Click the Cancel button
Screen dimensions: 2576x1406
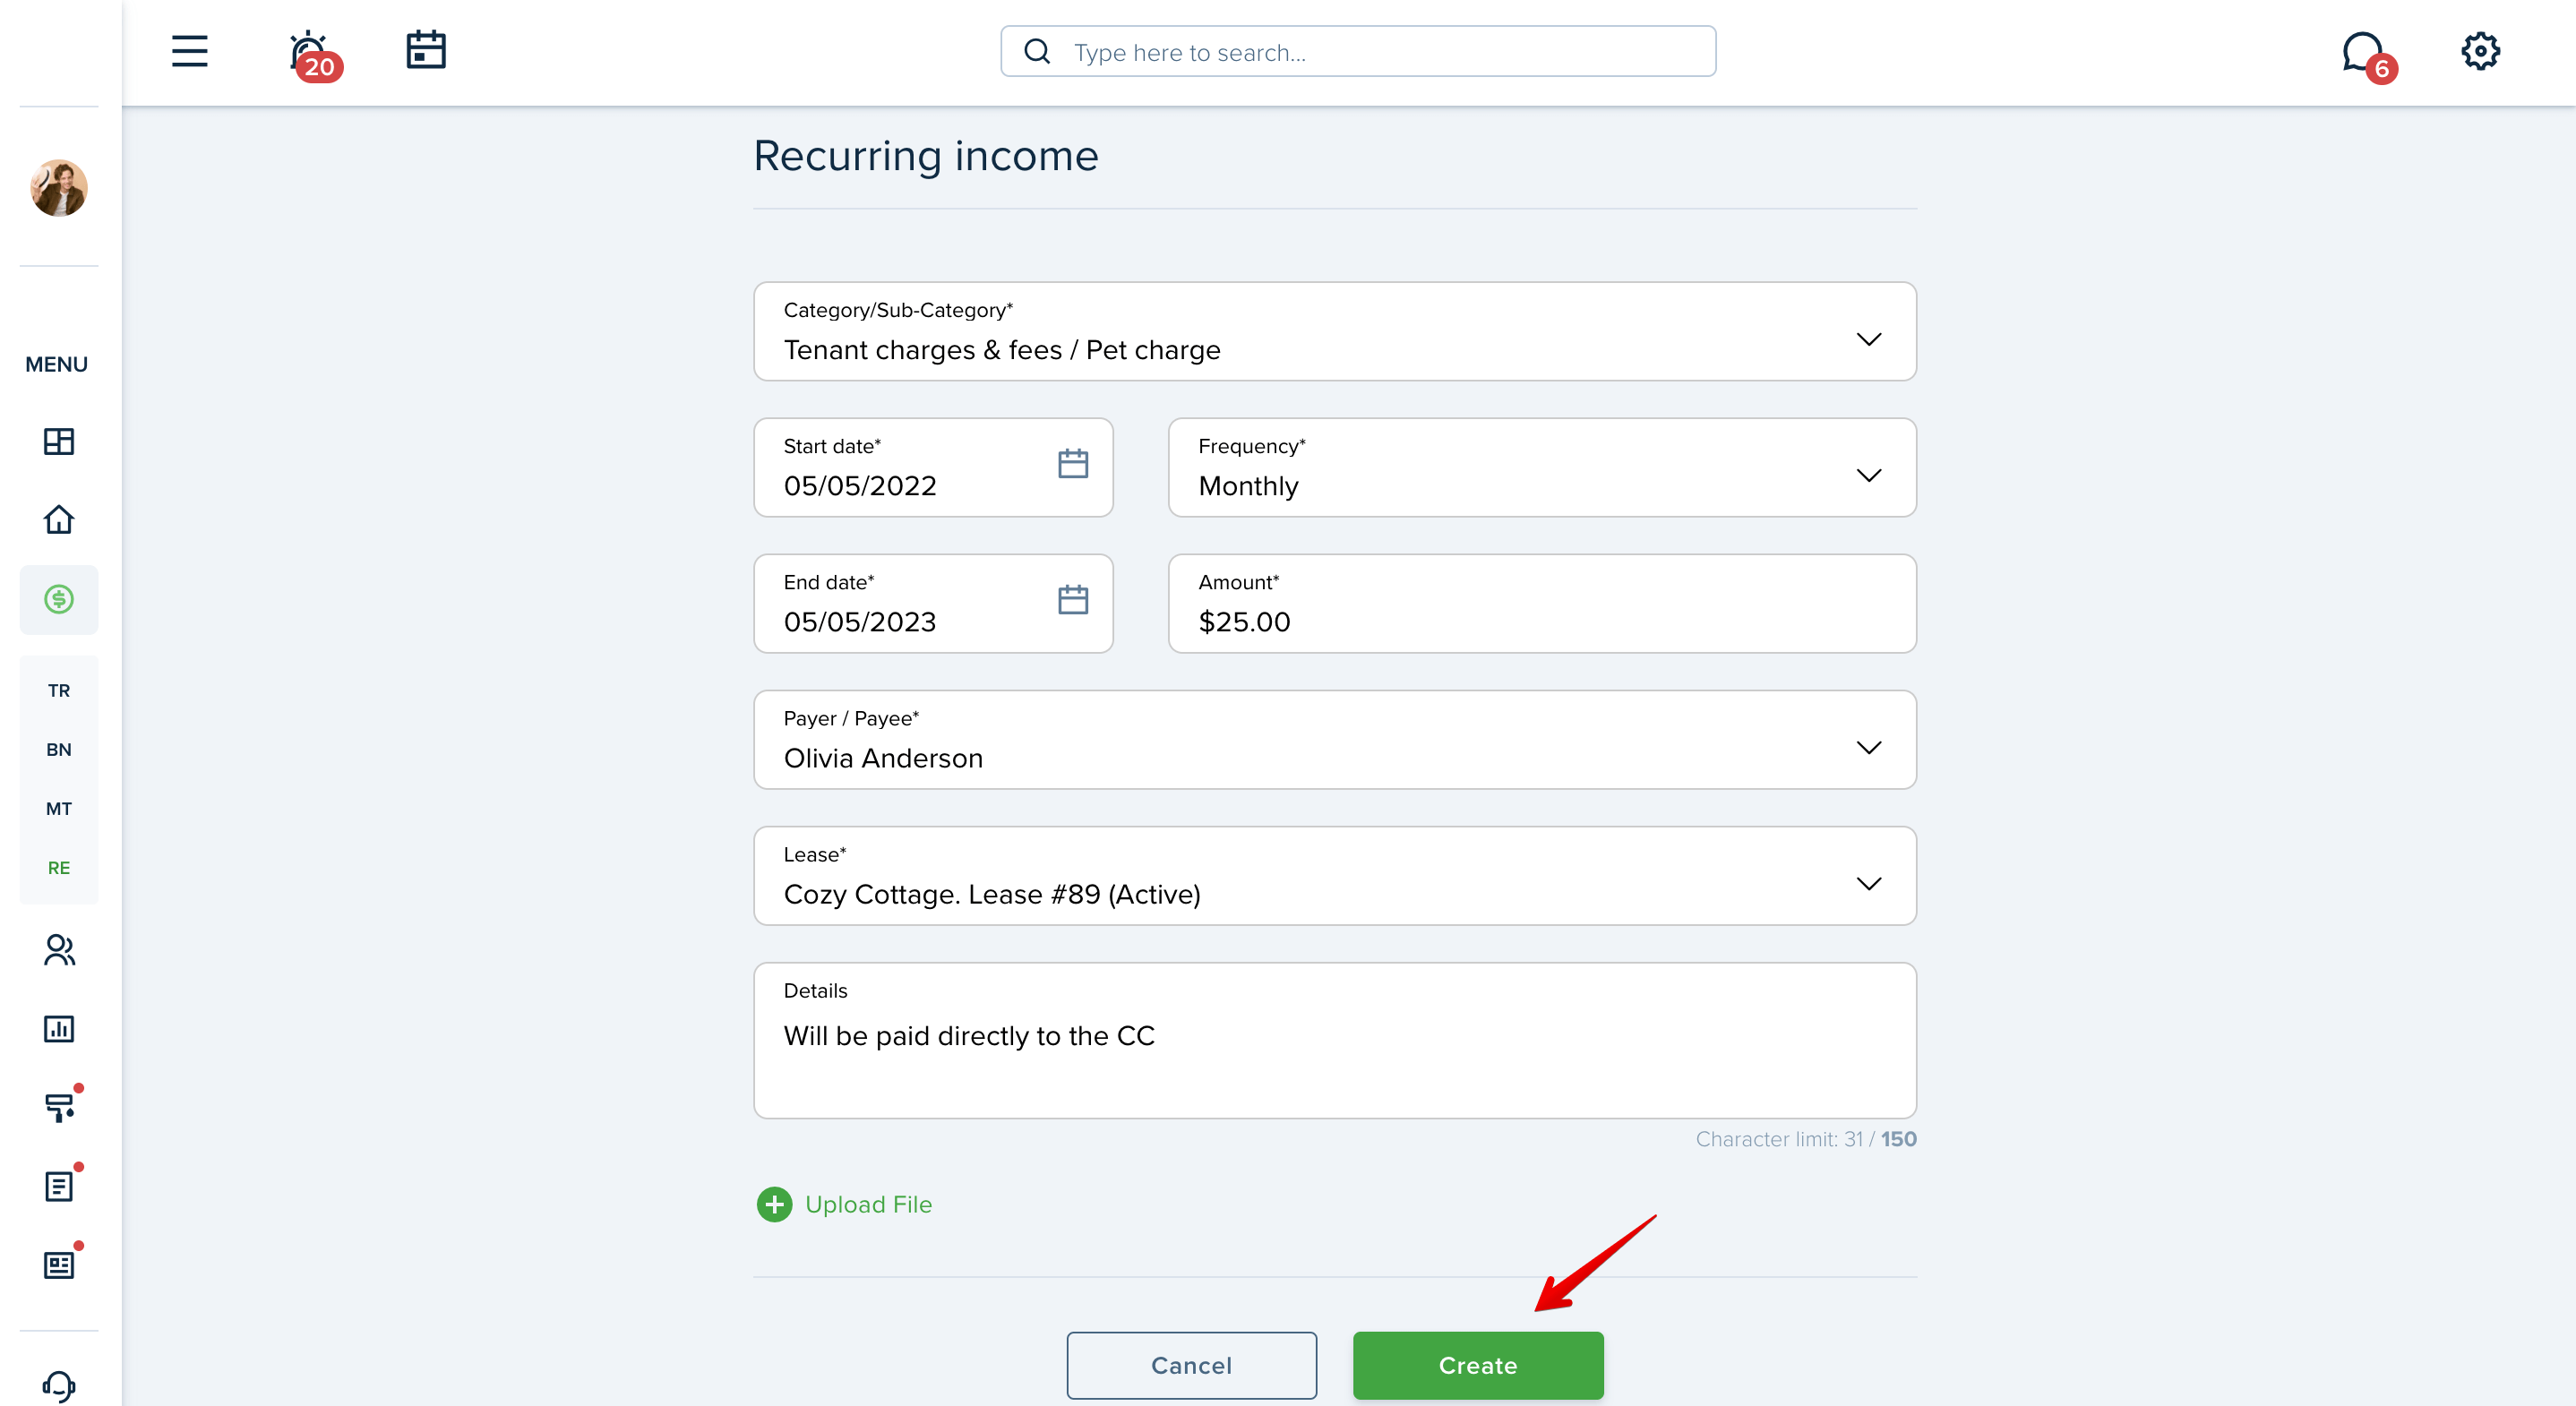click(x=1191, y=1365)
